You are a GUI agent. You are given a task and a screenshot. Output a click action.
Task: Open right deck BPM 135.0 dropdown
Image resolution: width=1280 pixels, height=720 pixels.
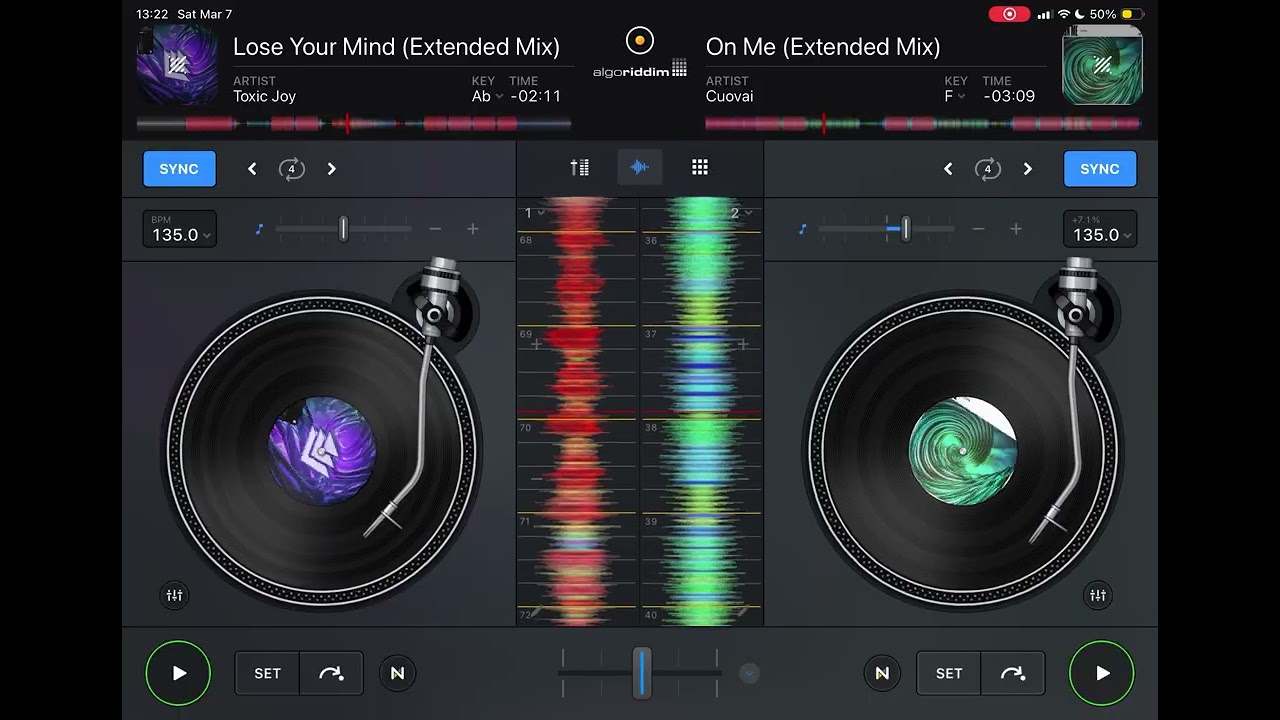click(x=1100, y=229)
